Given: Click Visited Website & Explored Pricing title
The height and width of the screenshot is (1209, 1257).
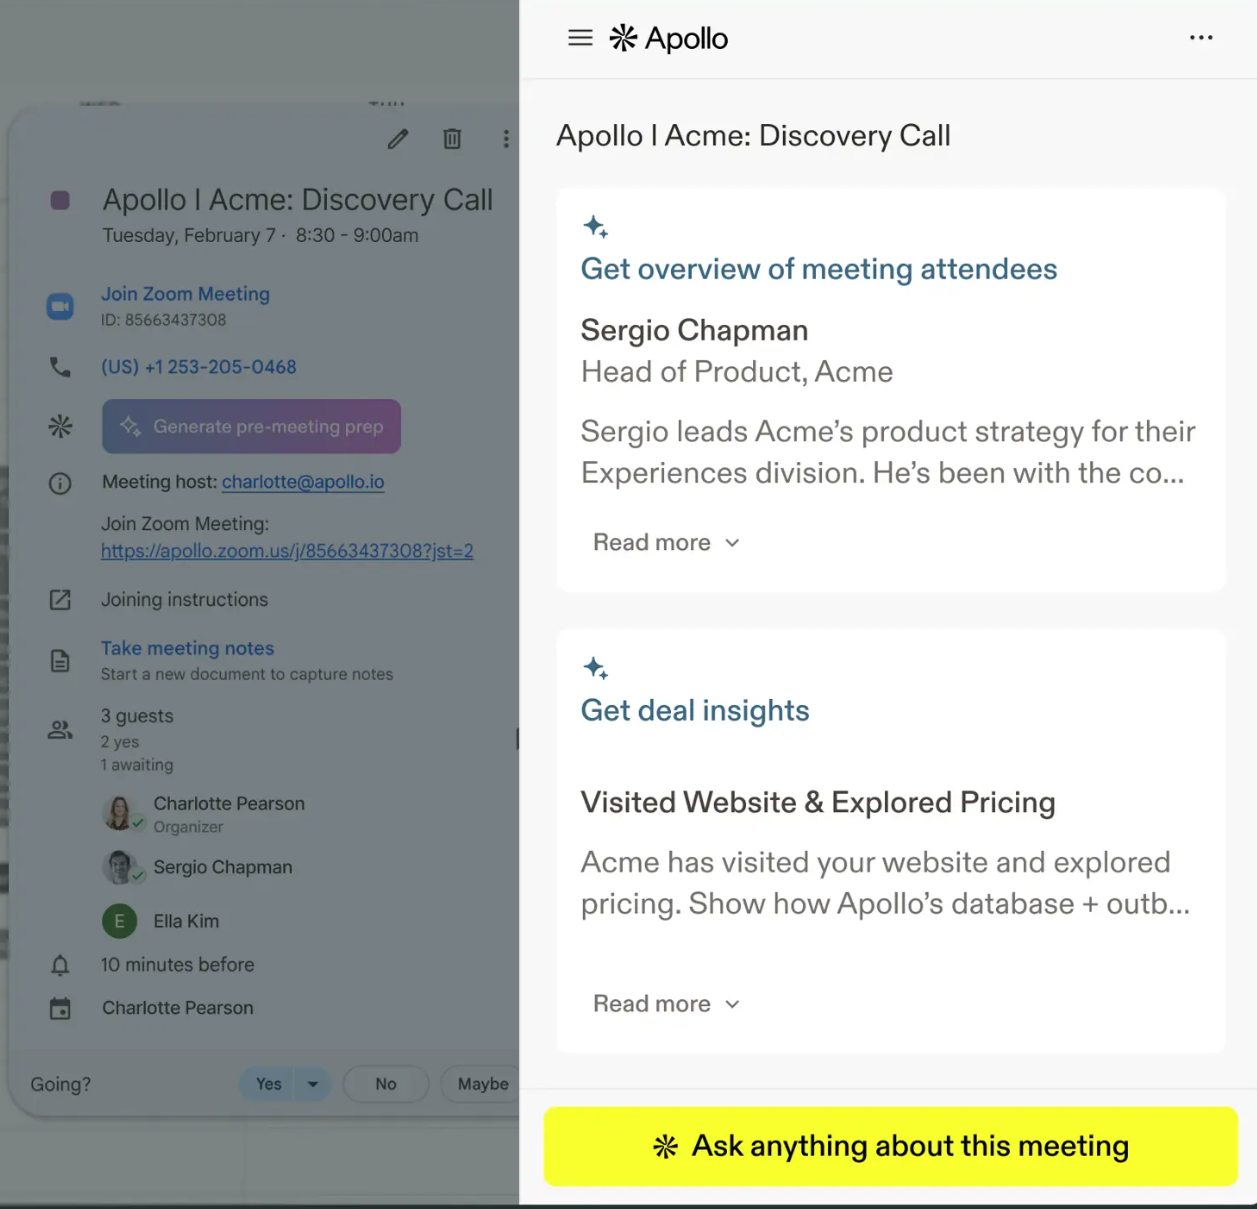Looking at the screenshot, I should click(818, 802).
